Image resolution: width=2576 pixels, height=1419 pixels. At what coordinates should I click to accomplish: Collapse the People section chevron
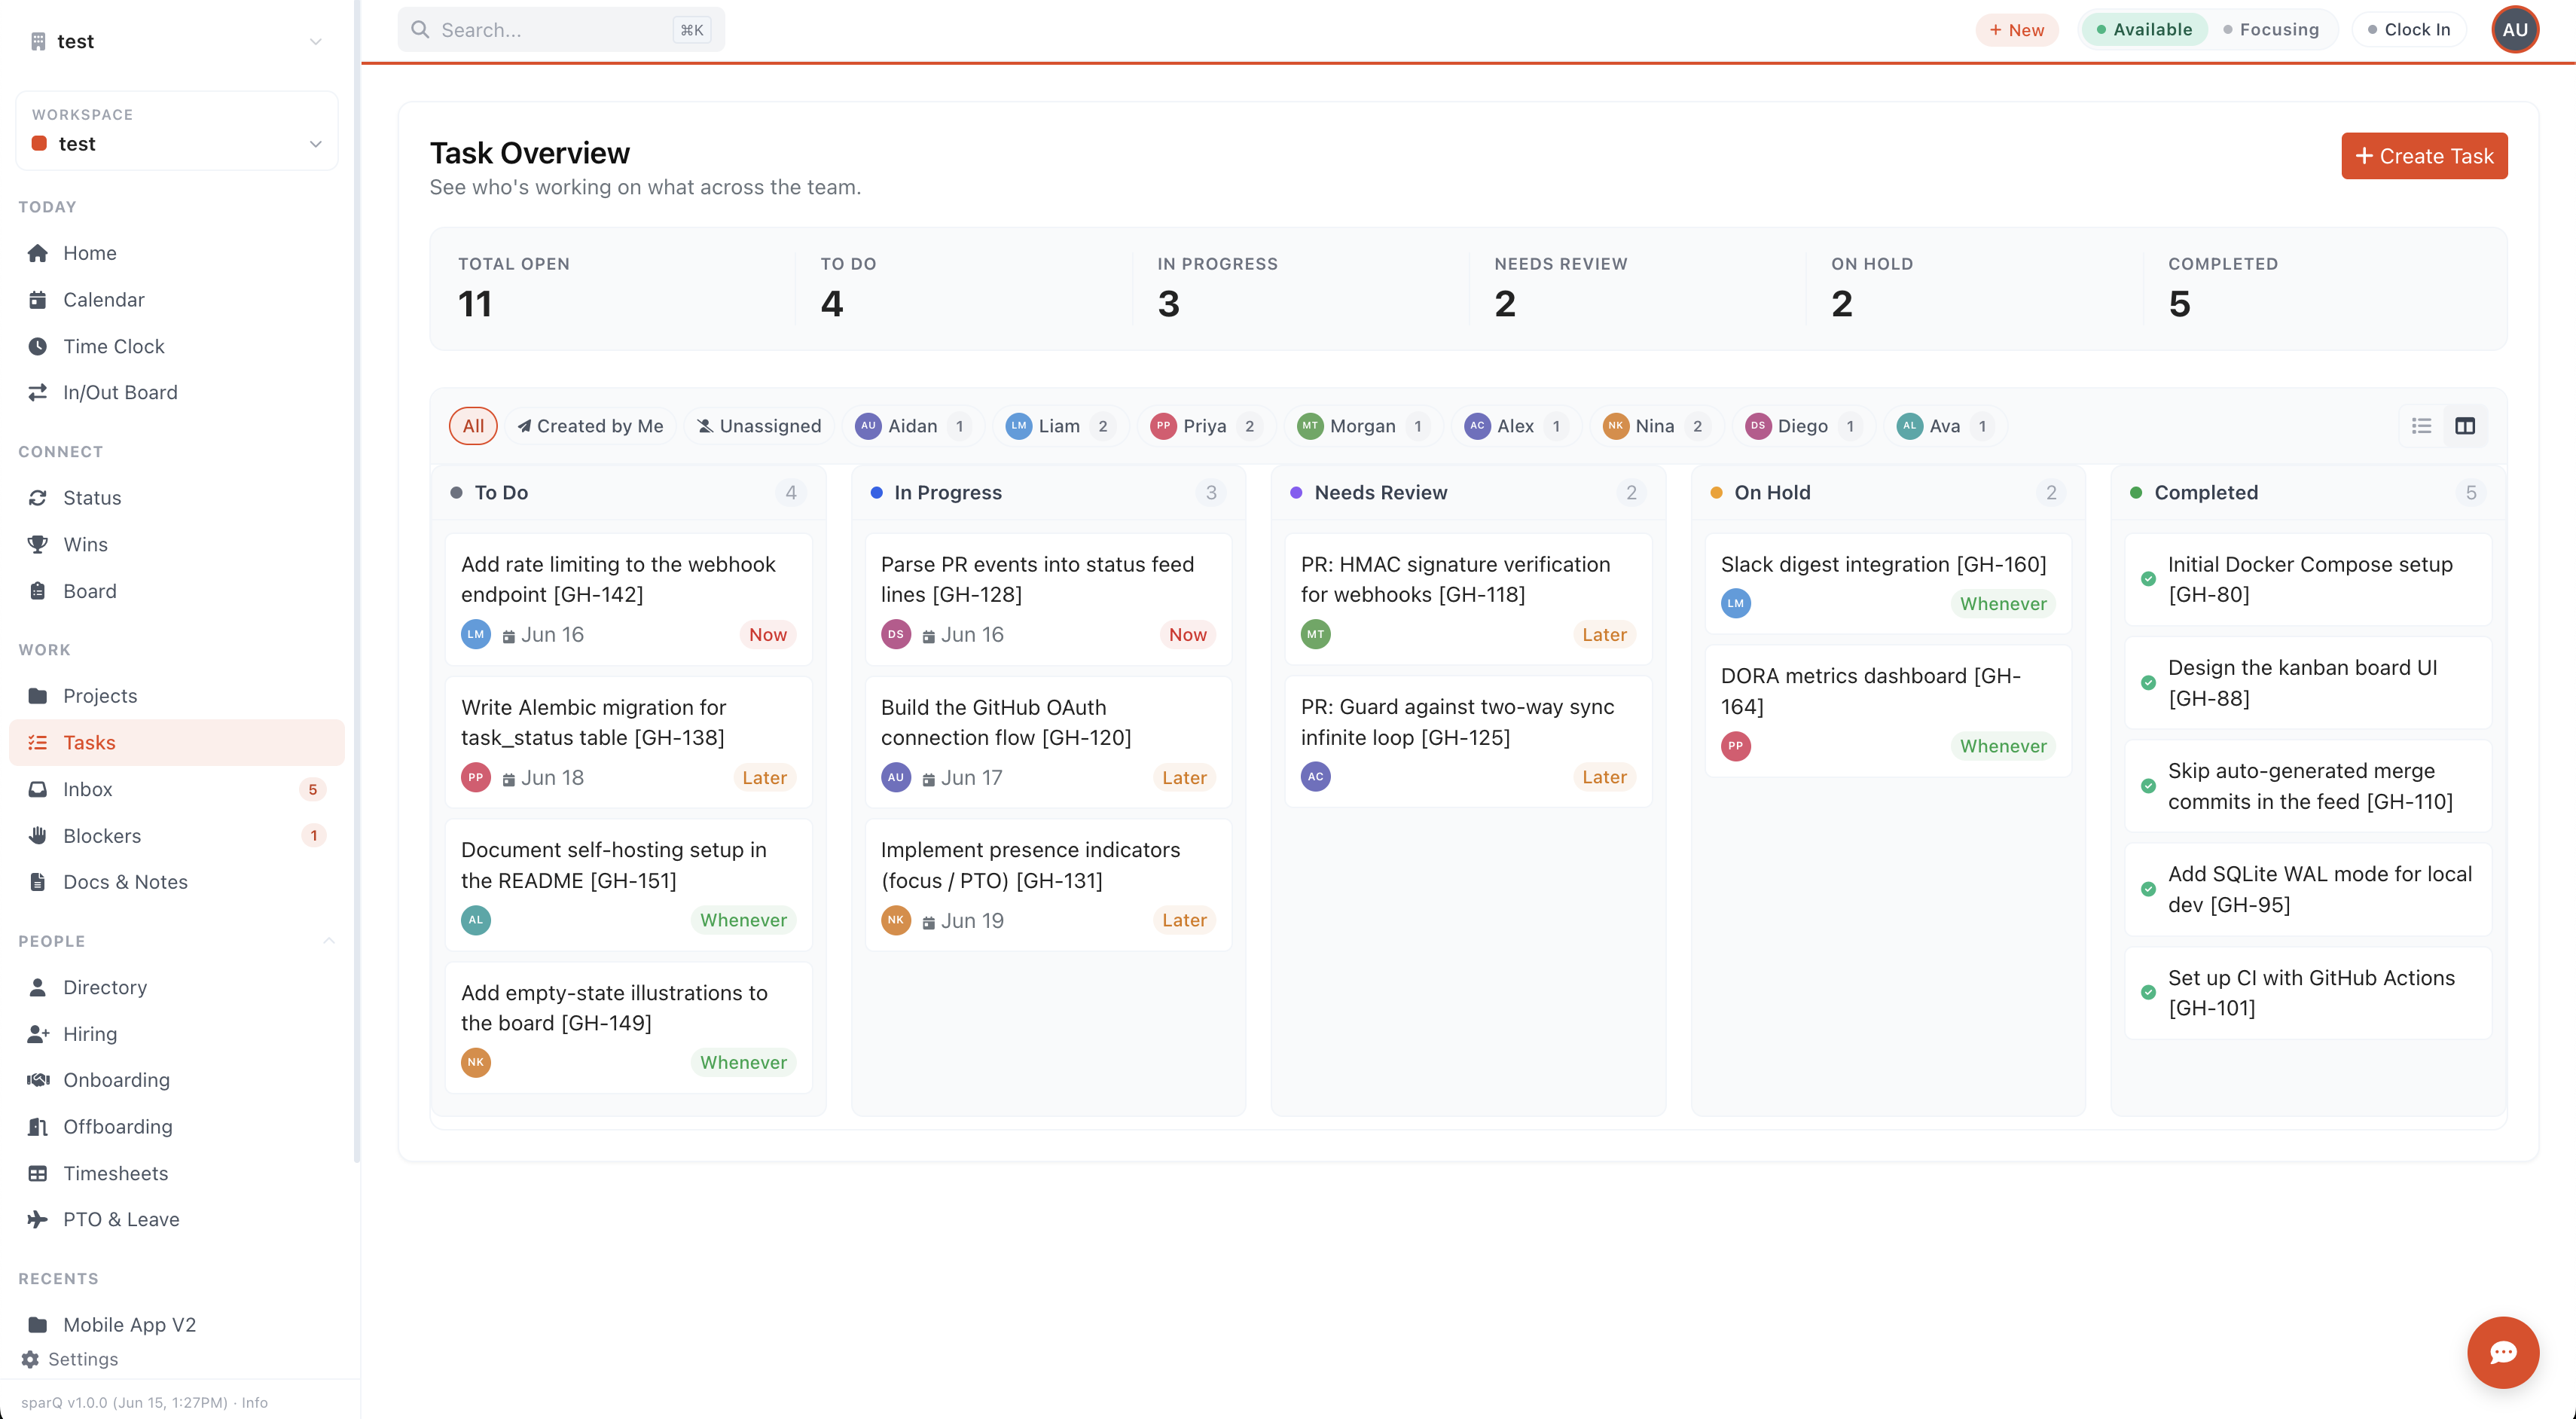tap(328, 941)
